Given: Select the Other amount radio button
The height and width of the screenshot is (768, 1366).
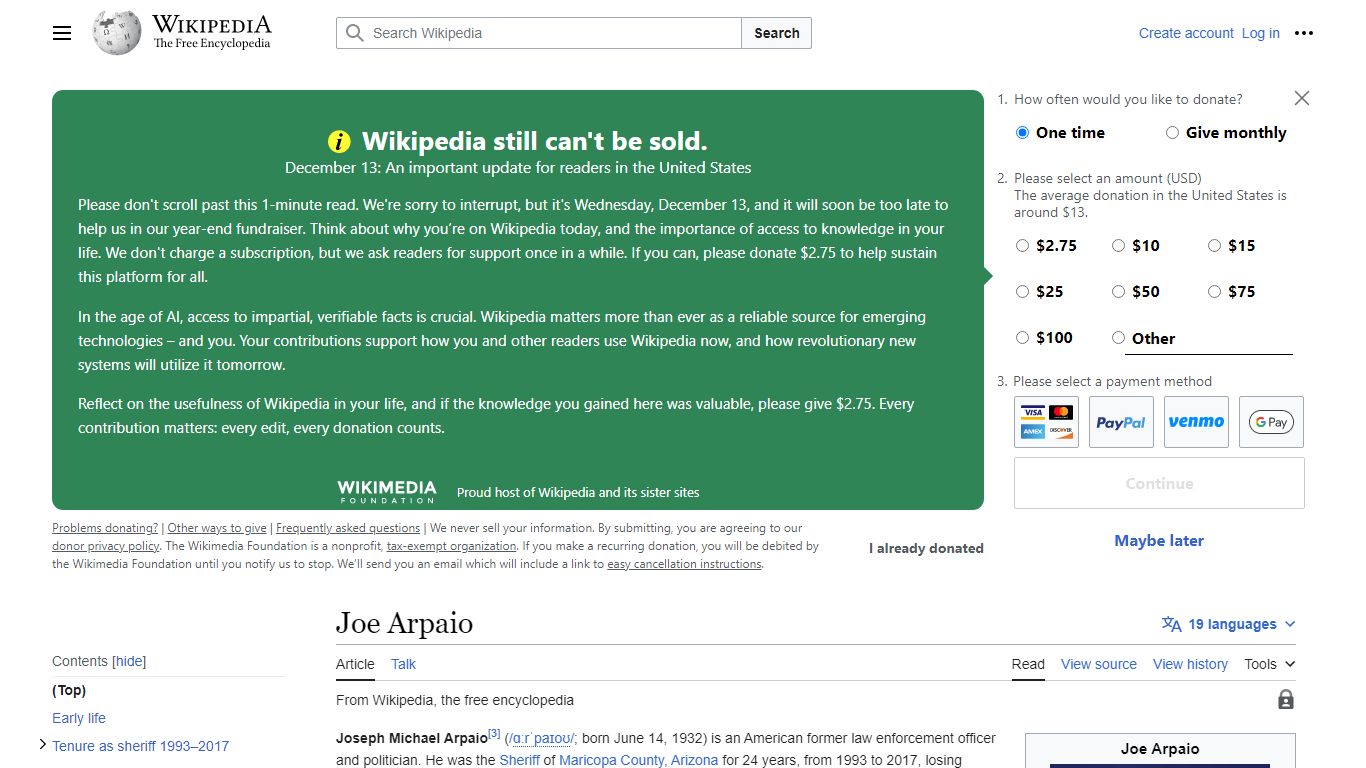Looking at the screenshot, I should (1118, 338).
